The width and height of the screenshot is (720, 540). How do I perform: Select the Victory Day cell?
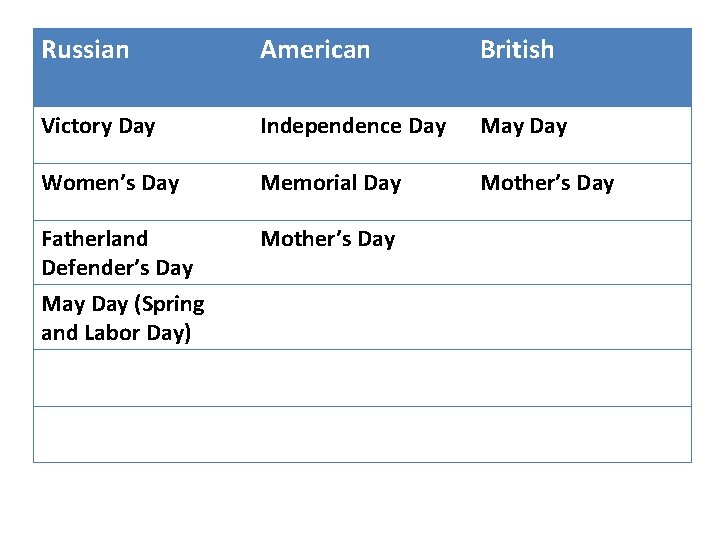98,126
